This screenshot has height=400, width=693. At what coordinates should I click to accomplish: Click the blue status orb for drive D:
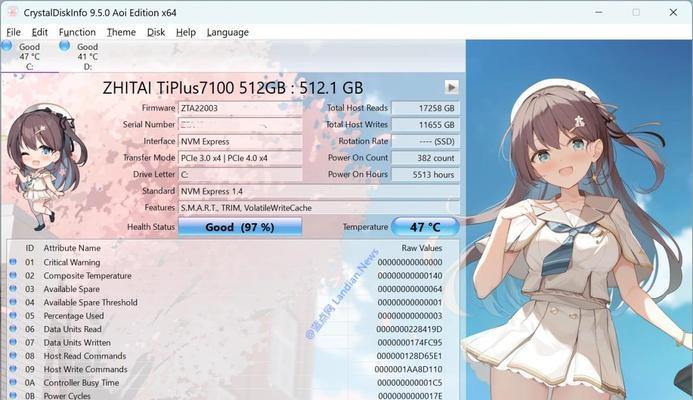[x=65, y=46]
